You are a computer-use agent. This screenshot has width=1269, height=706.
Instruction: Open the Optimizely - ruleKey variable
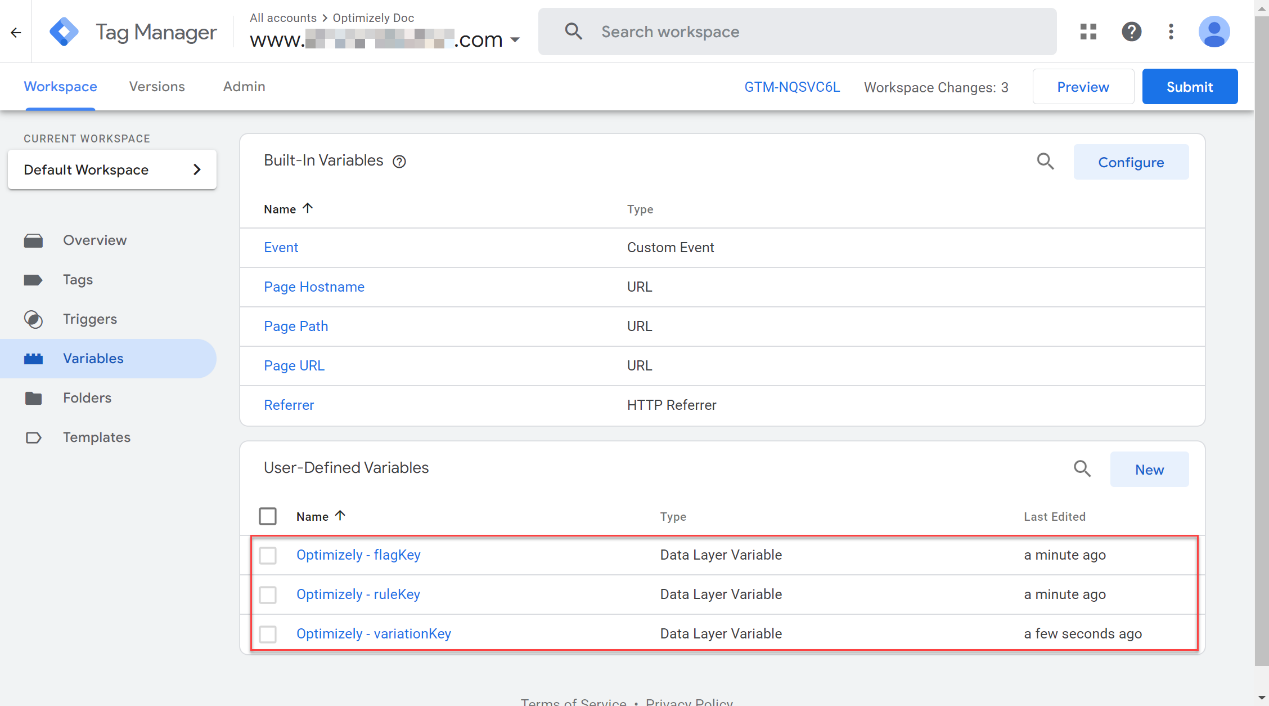[358, 594]
